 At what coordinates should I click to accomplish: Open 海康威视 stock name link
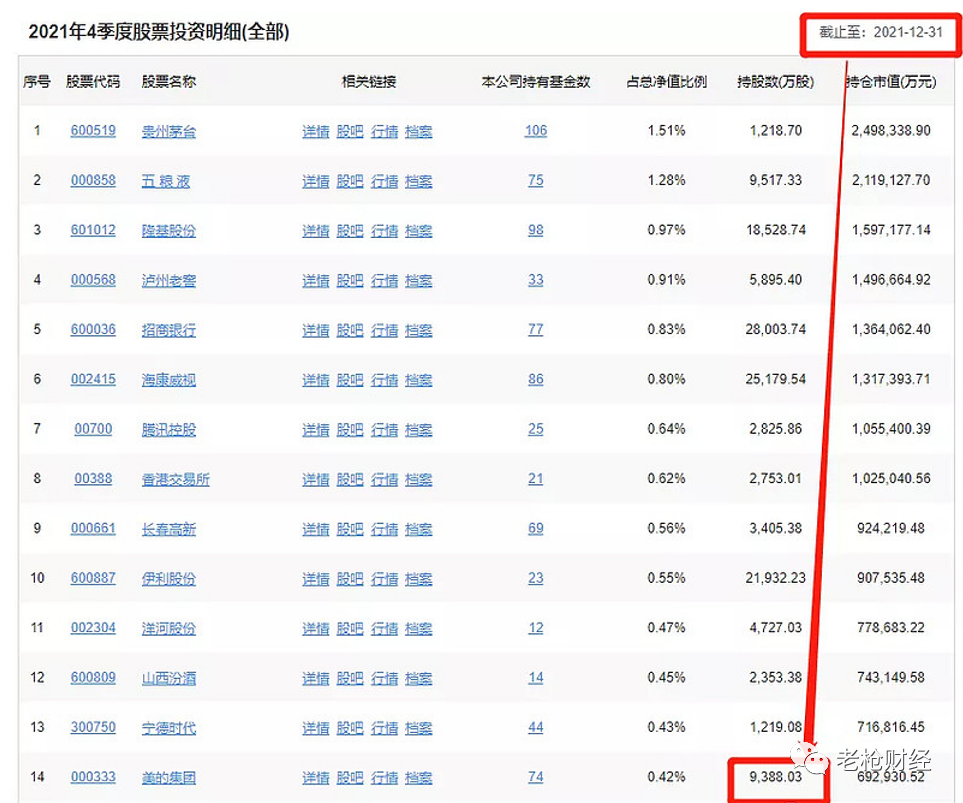(x=169, y=380)
